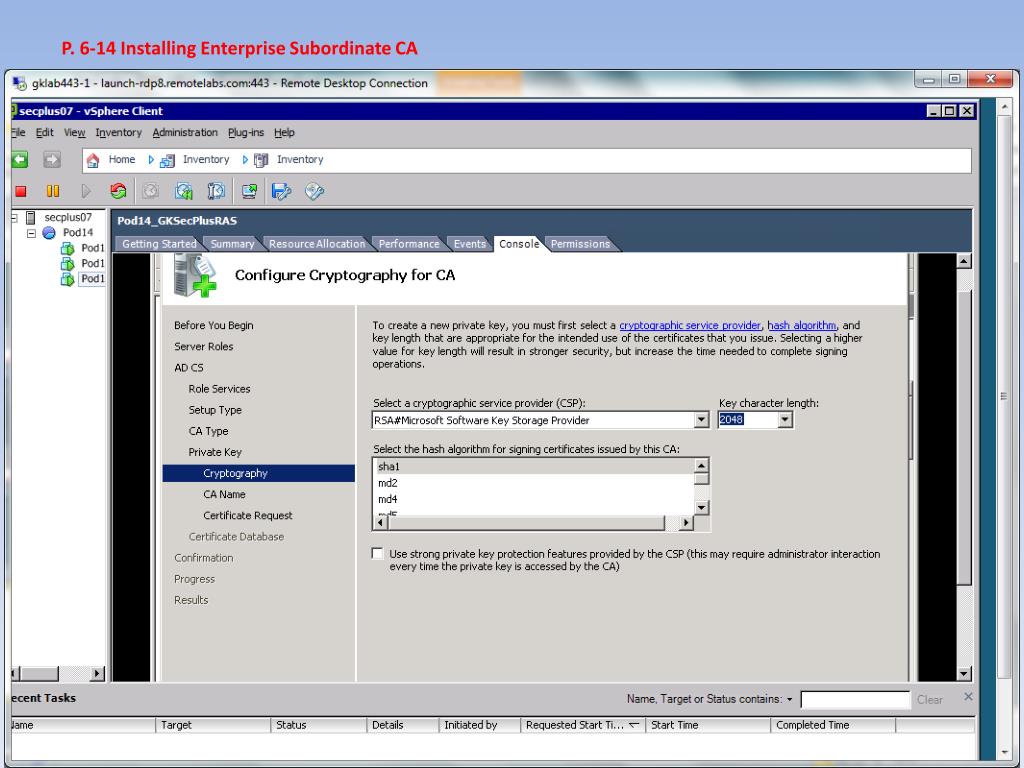Click the Power On play icon
Image resolution: width=1024 pixels, height=768 pixels.
coord(86,191)
